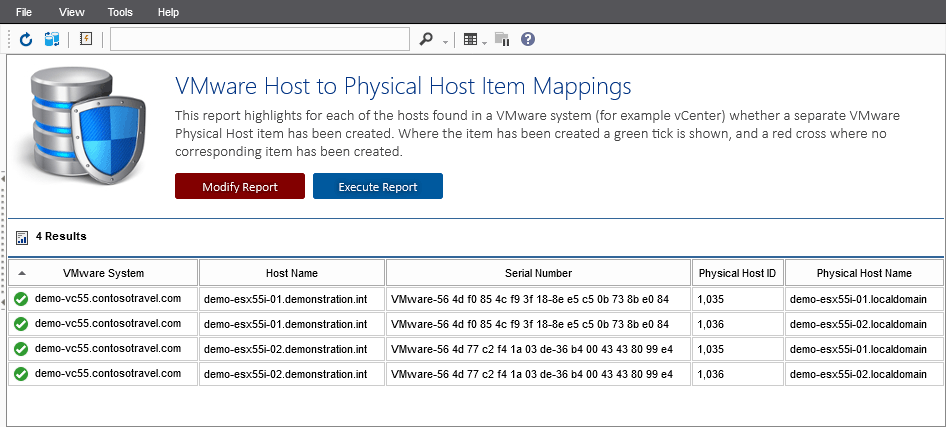Open the View menu
The height and width of the screenshot is (427, 946).
pos(72,12)
